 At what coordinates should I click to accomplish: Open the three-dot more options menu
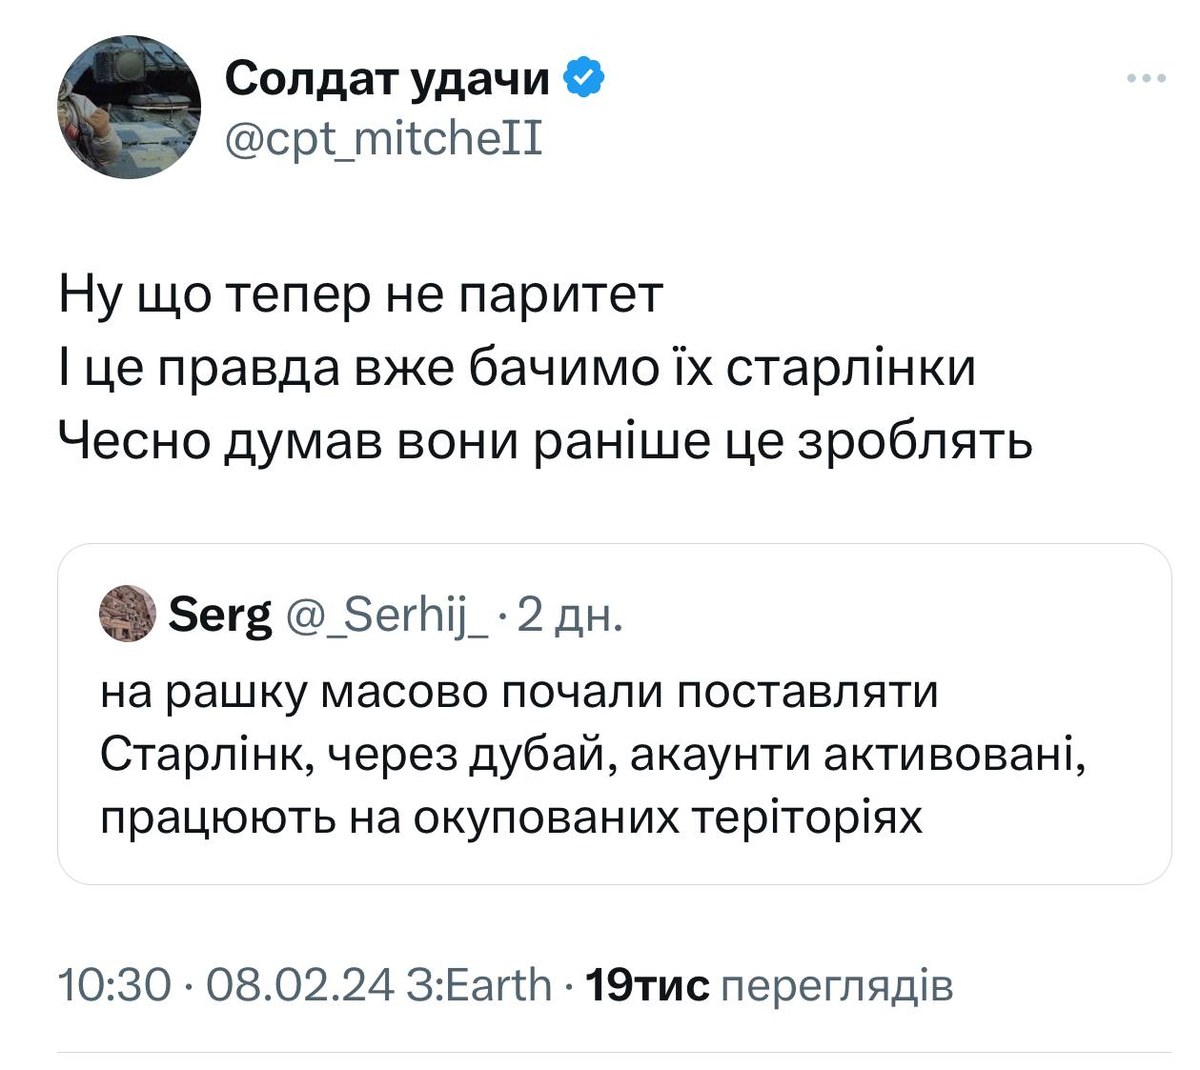point(1146,79)
